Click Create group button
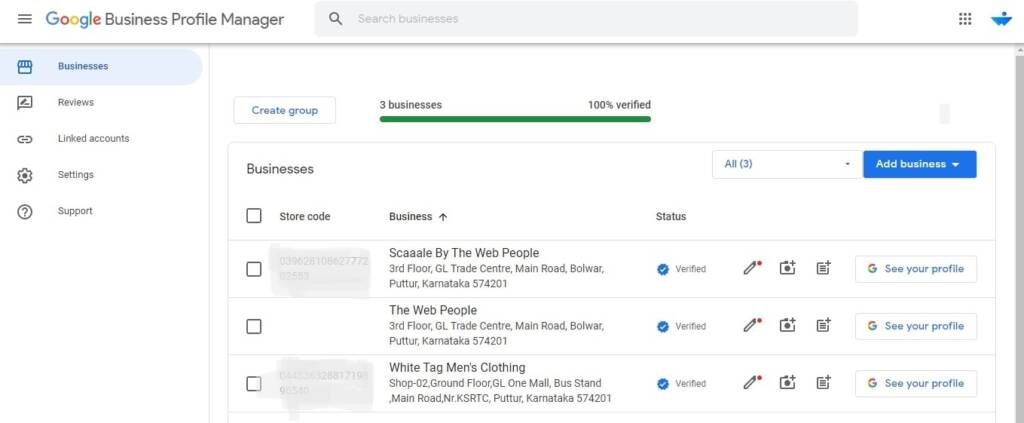 click(285, 110)
